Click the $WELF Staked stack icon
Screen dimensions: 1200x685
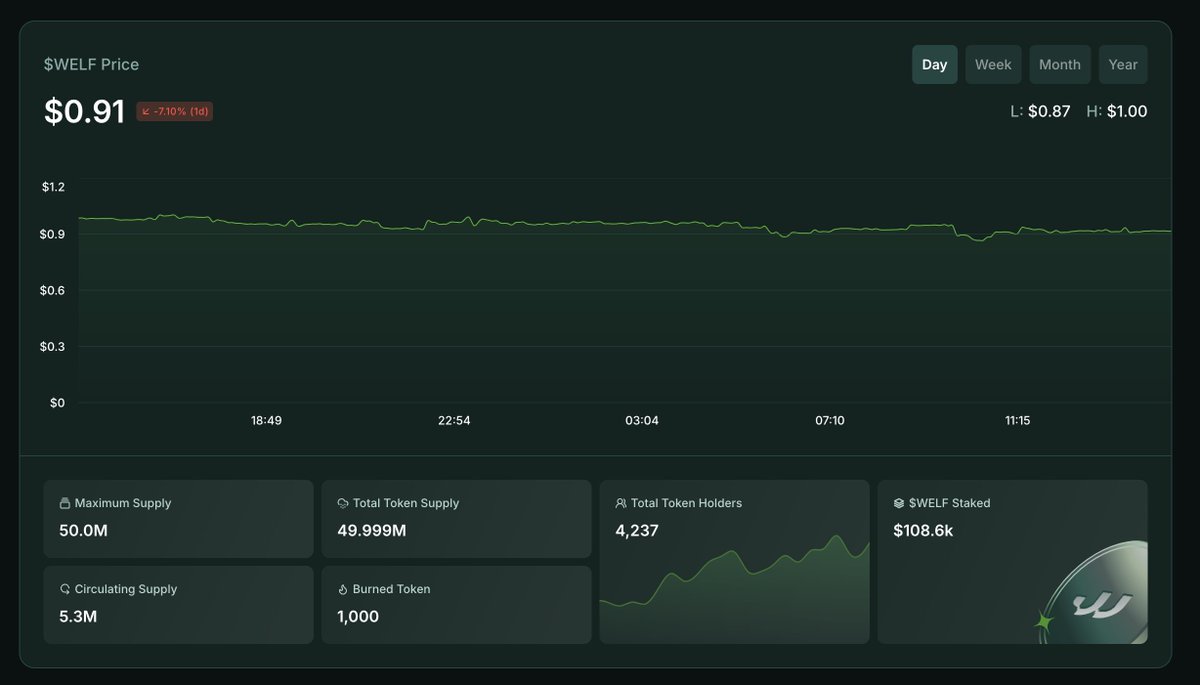click(x=898, y=503)
